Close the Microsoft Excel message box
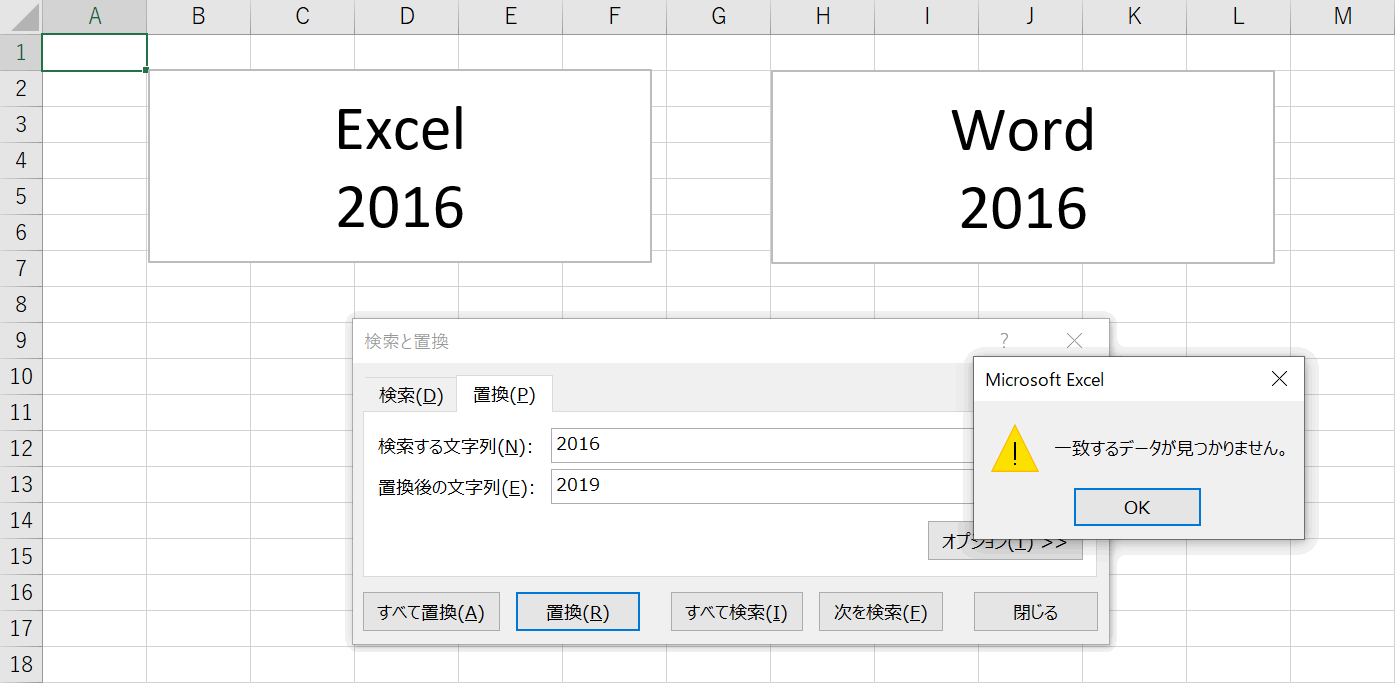1395x683 pixels. pos(1279,379)
